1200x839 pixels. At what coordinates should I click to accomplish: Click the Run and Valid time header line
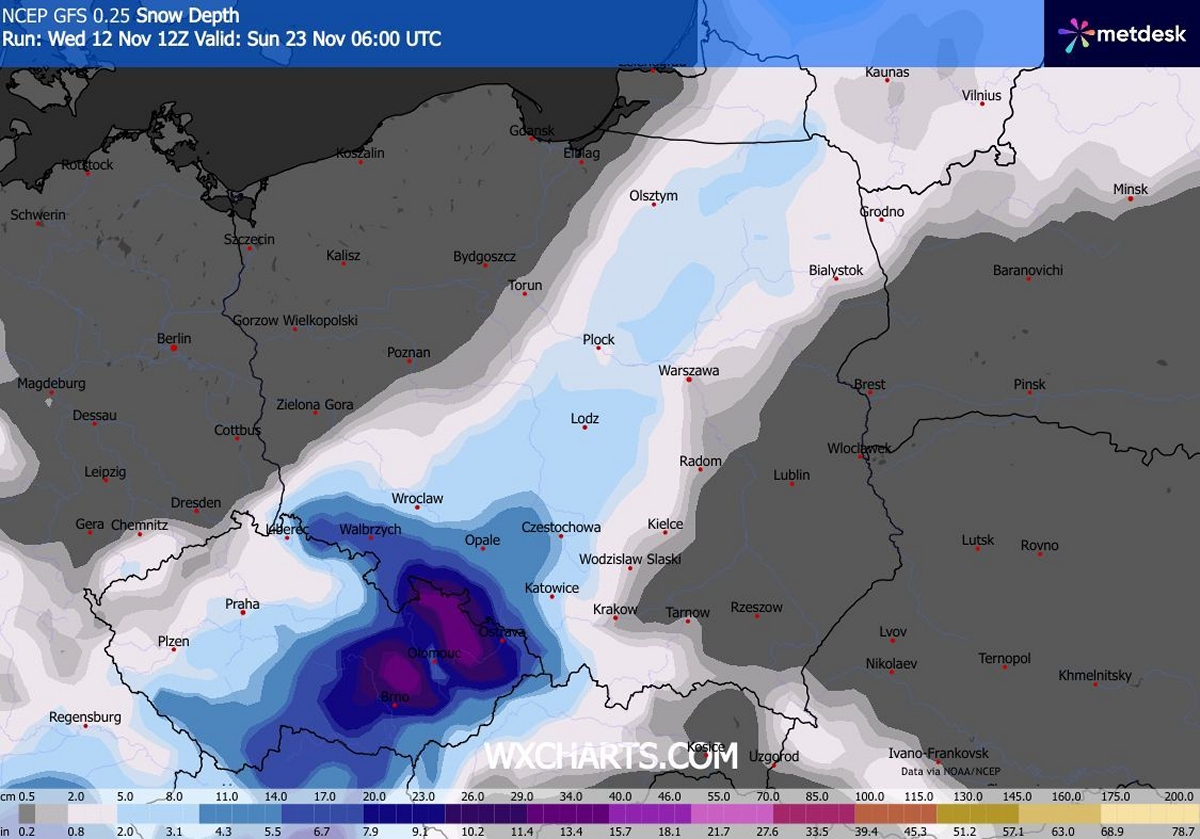[x=221, y=40]
